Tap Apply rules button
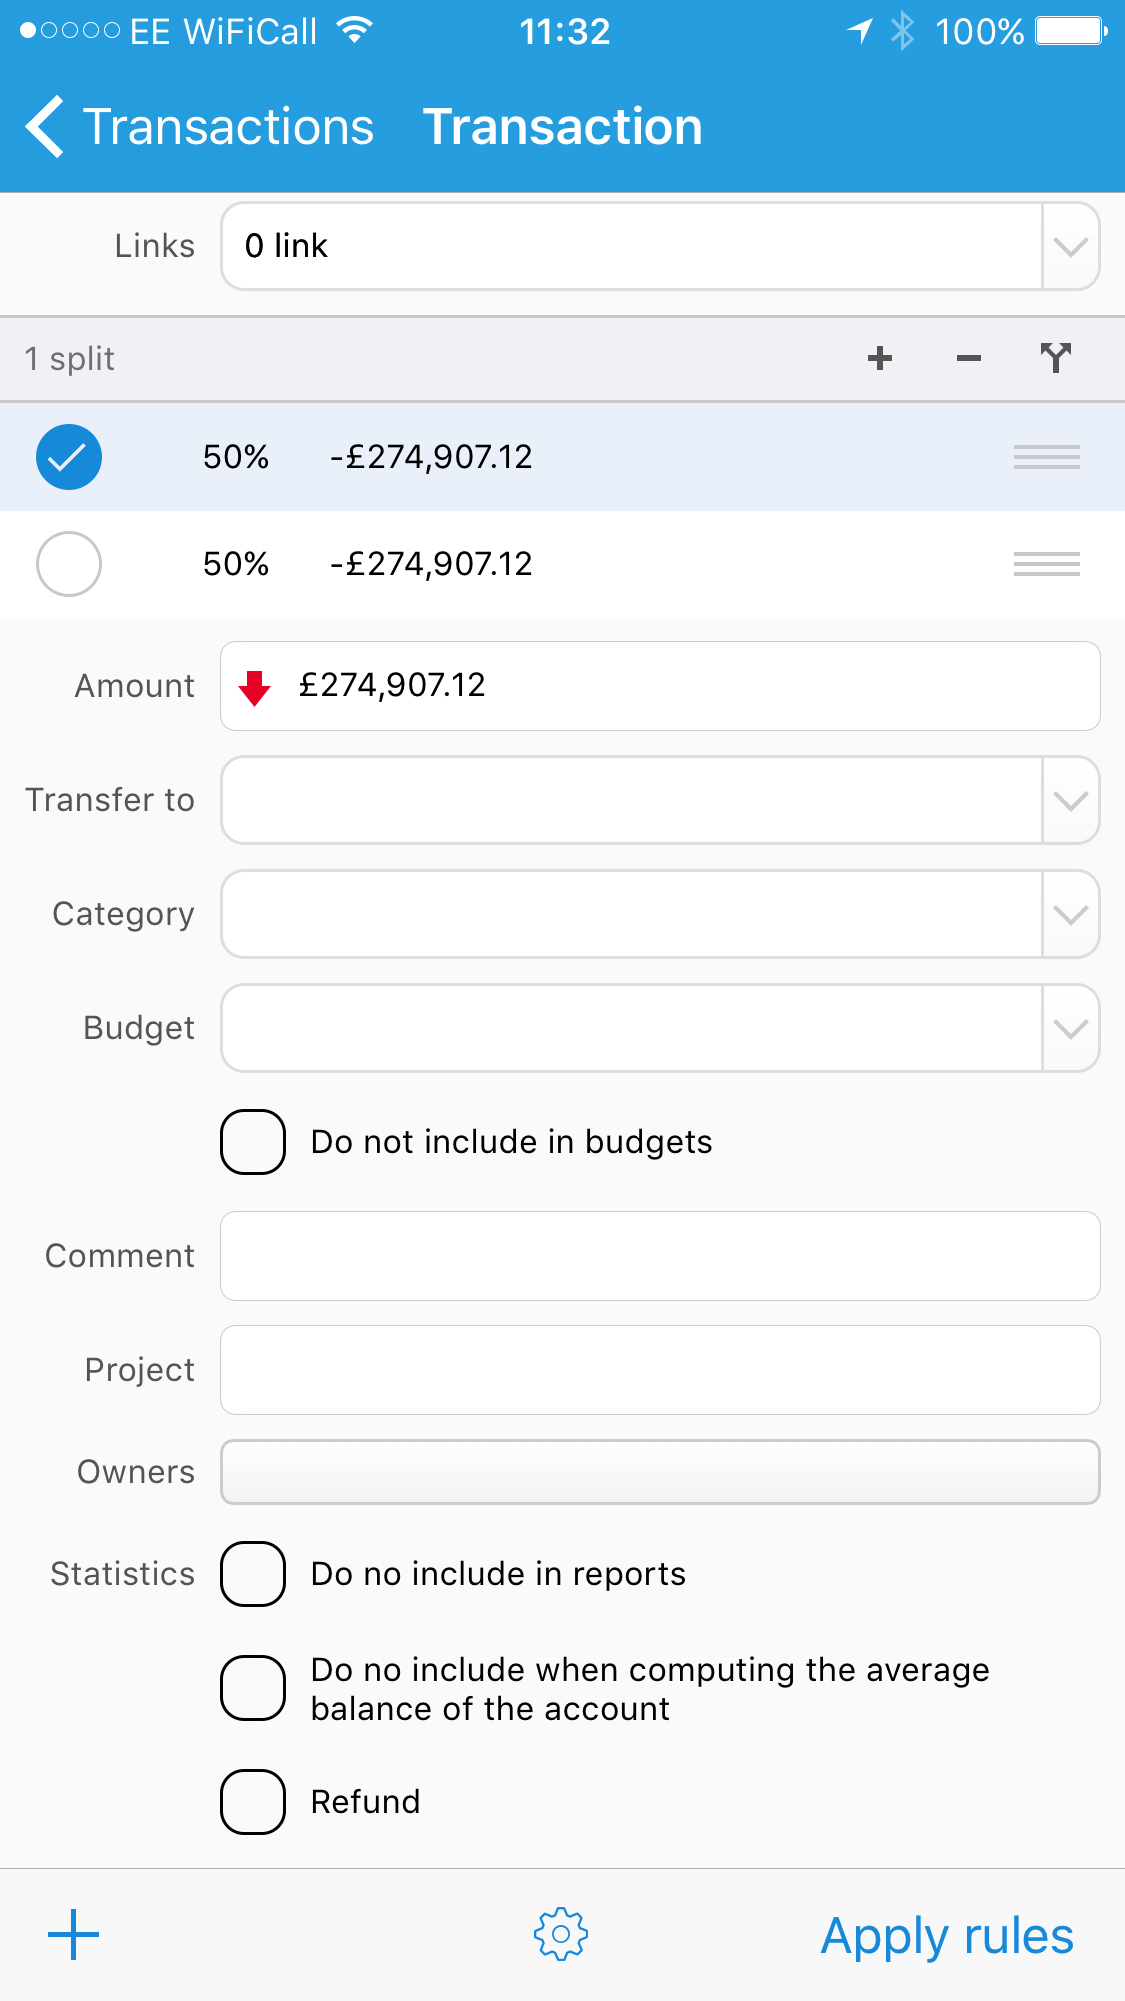1125x2001 pixels. point(946,1936)
